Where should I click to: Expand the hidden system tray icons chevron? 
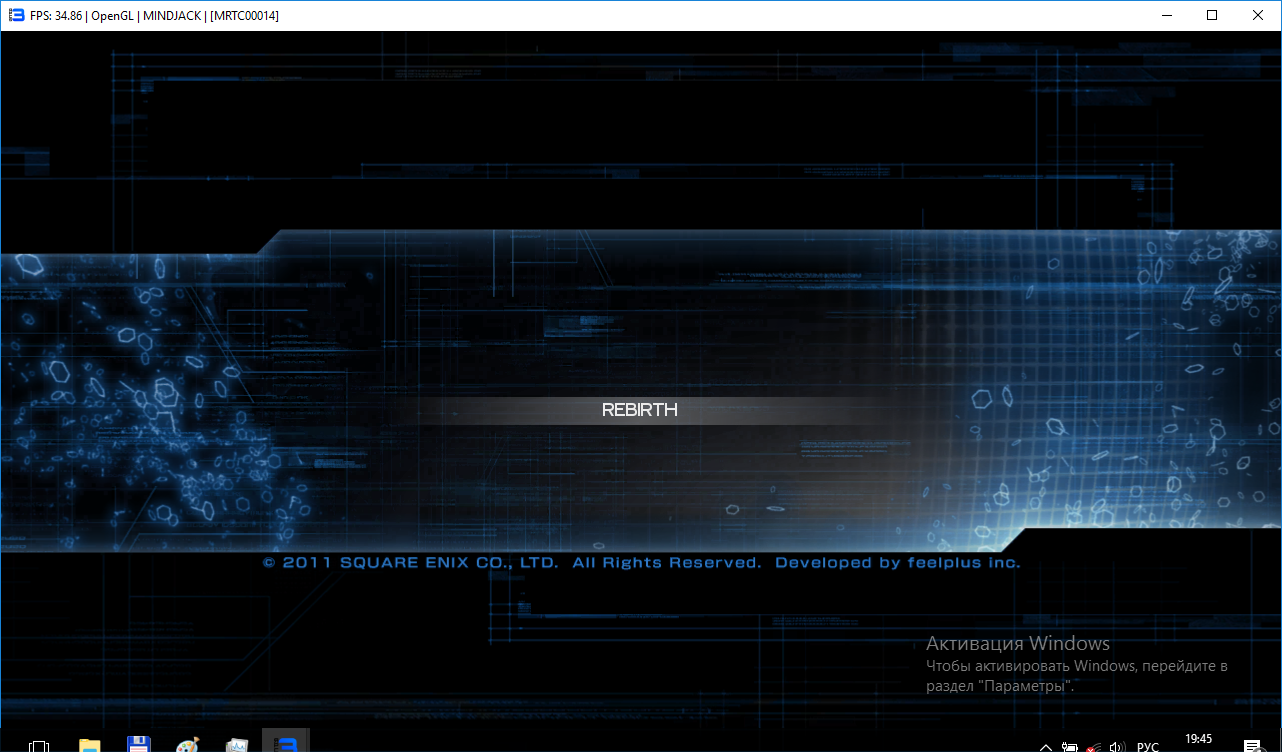1046,746
